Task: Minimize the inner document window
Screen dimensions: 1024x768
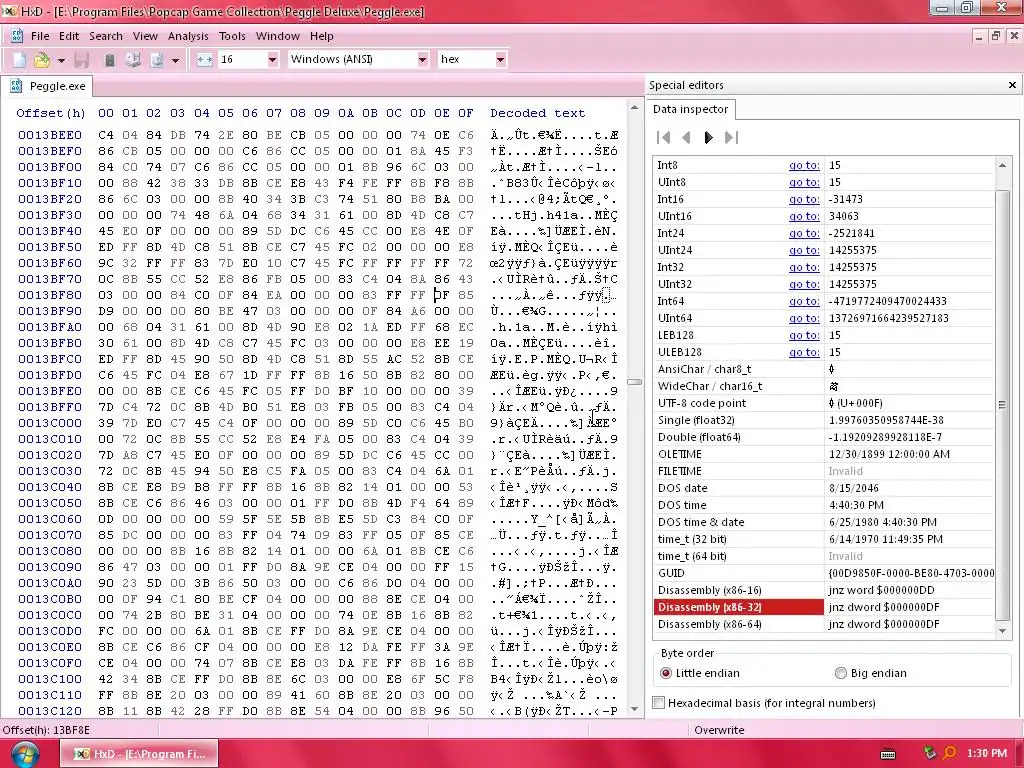Action: pos(978,36)
